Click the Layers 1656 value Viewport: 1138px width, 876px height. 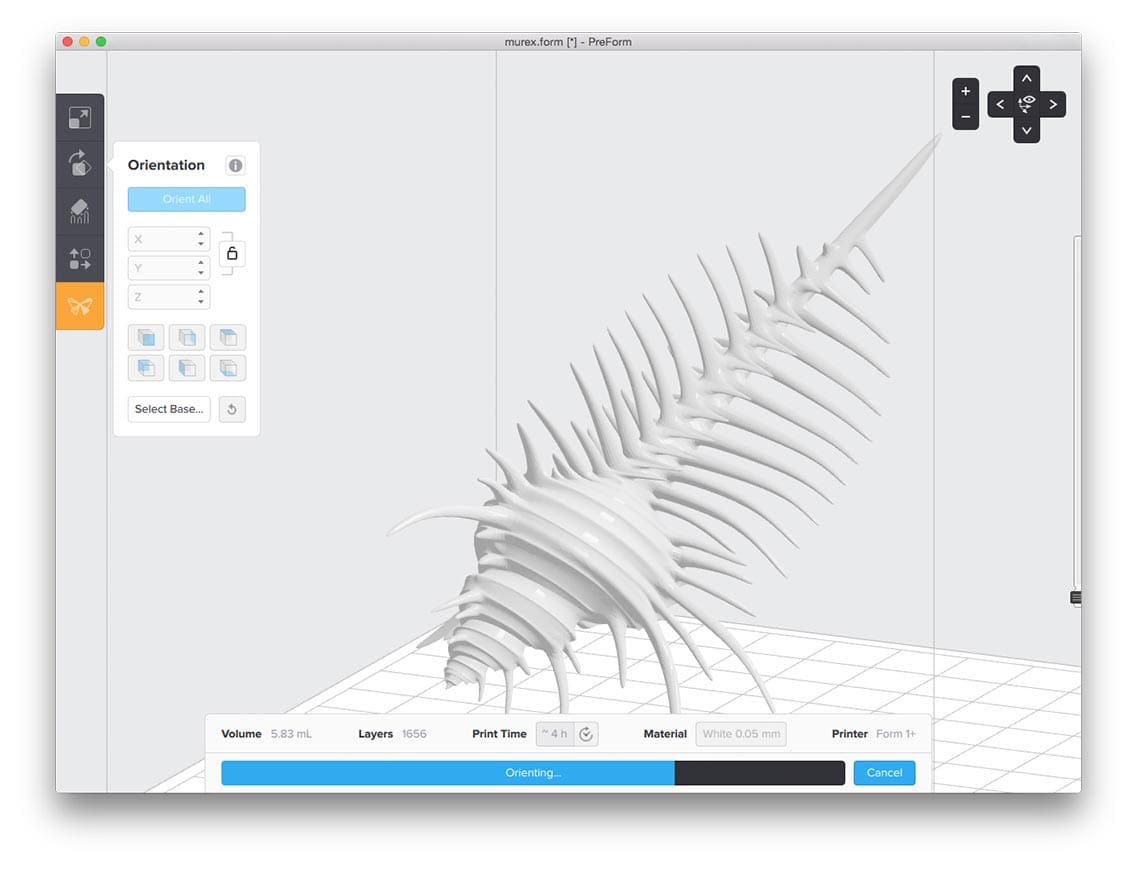pos(414,734)
